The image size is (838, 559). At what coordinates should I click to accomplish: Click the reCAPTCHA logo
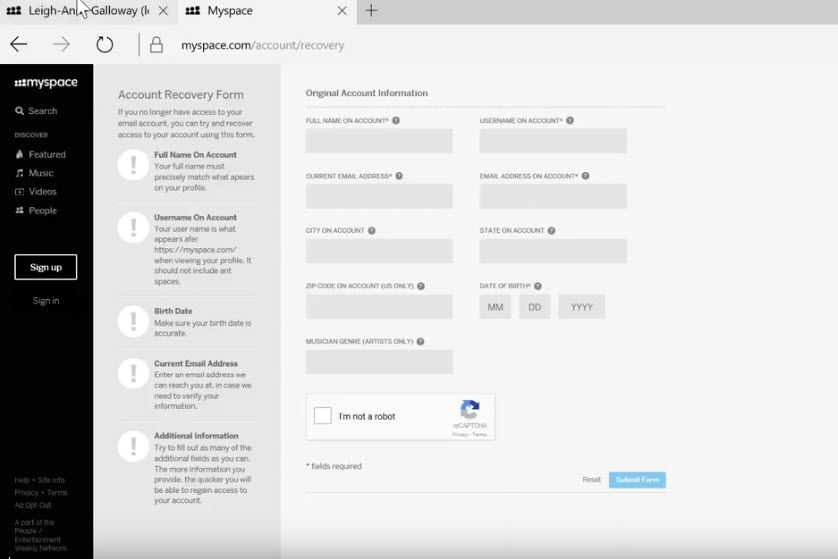click(x=470, y=409)
